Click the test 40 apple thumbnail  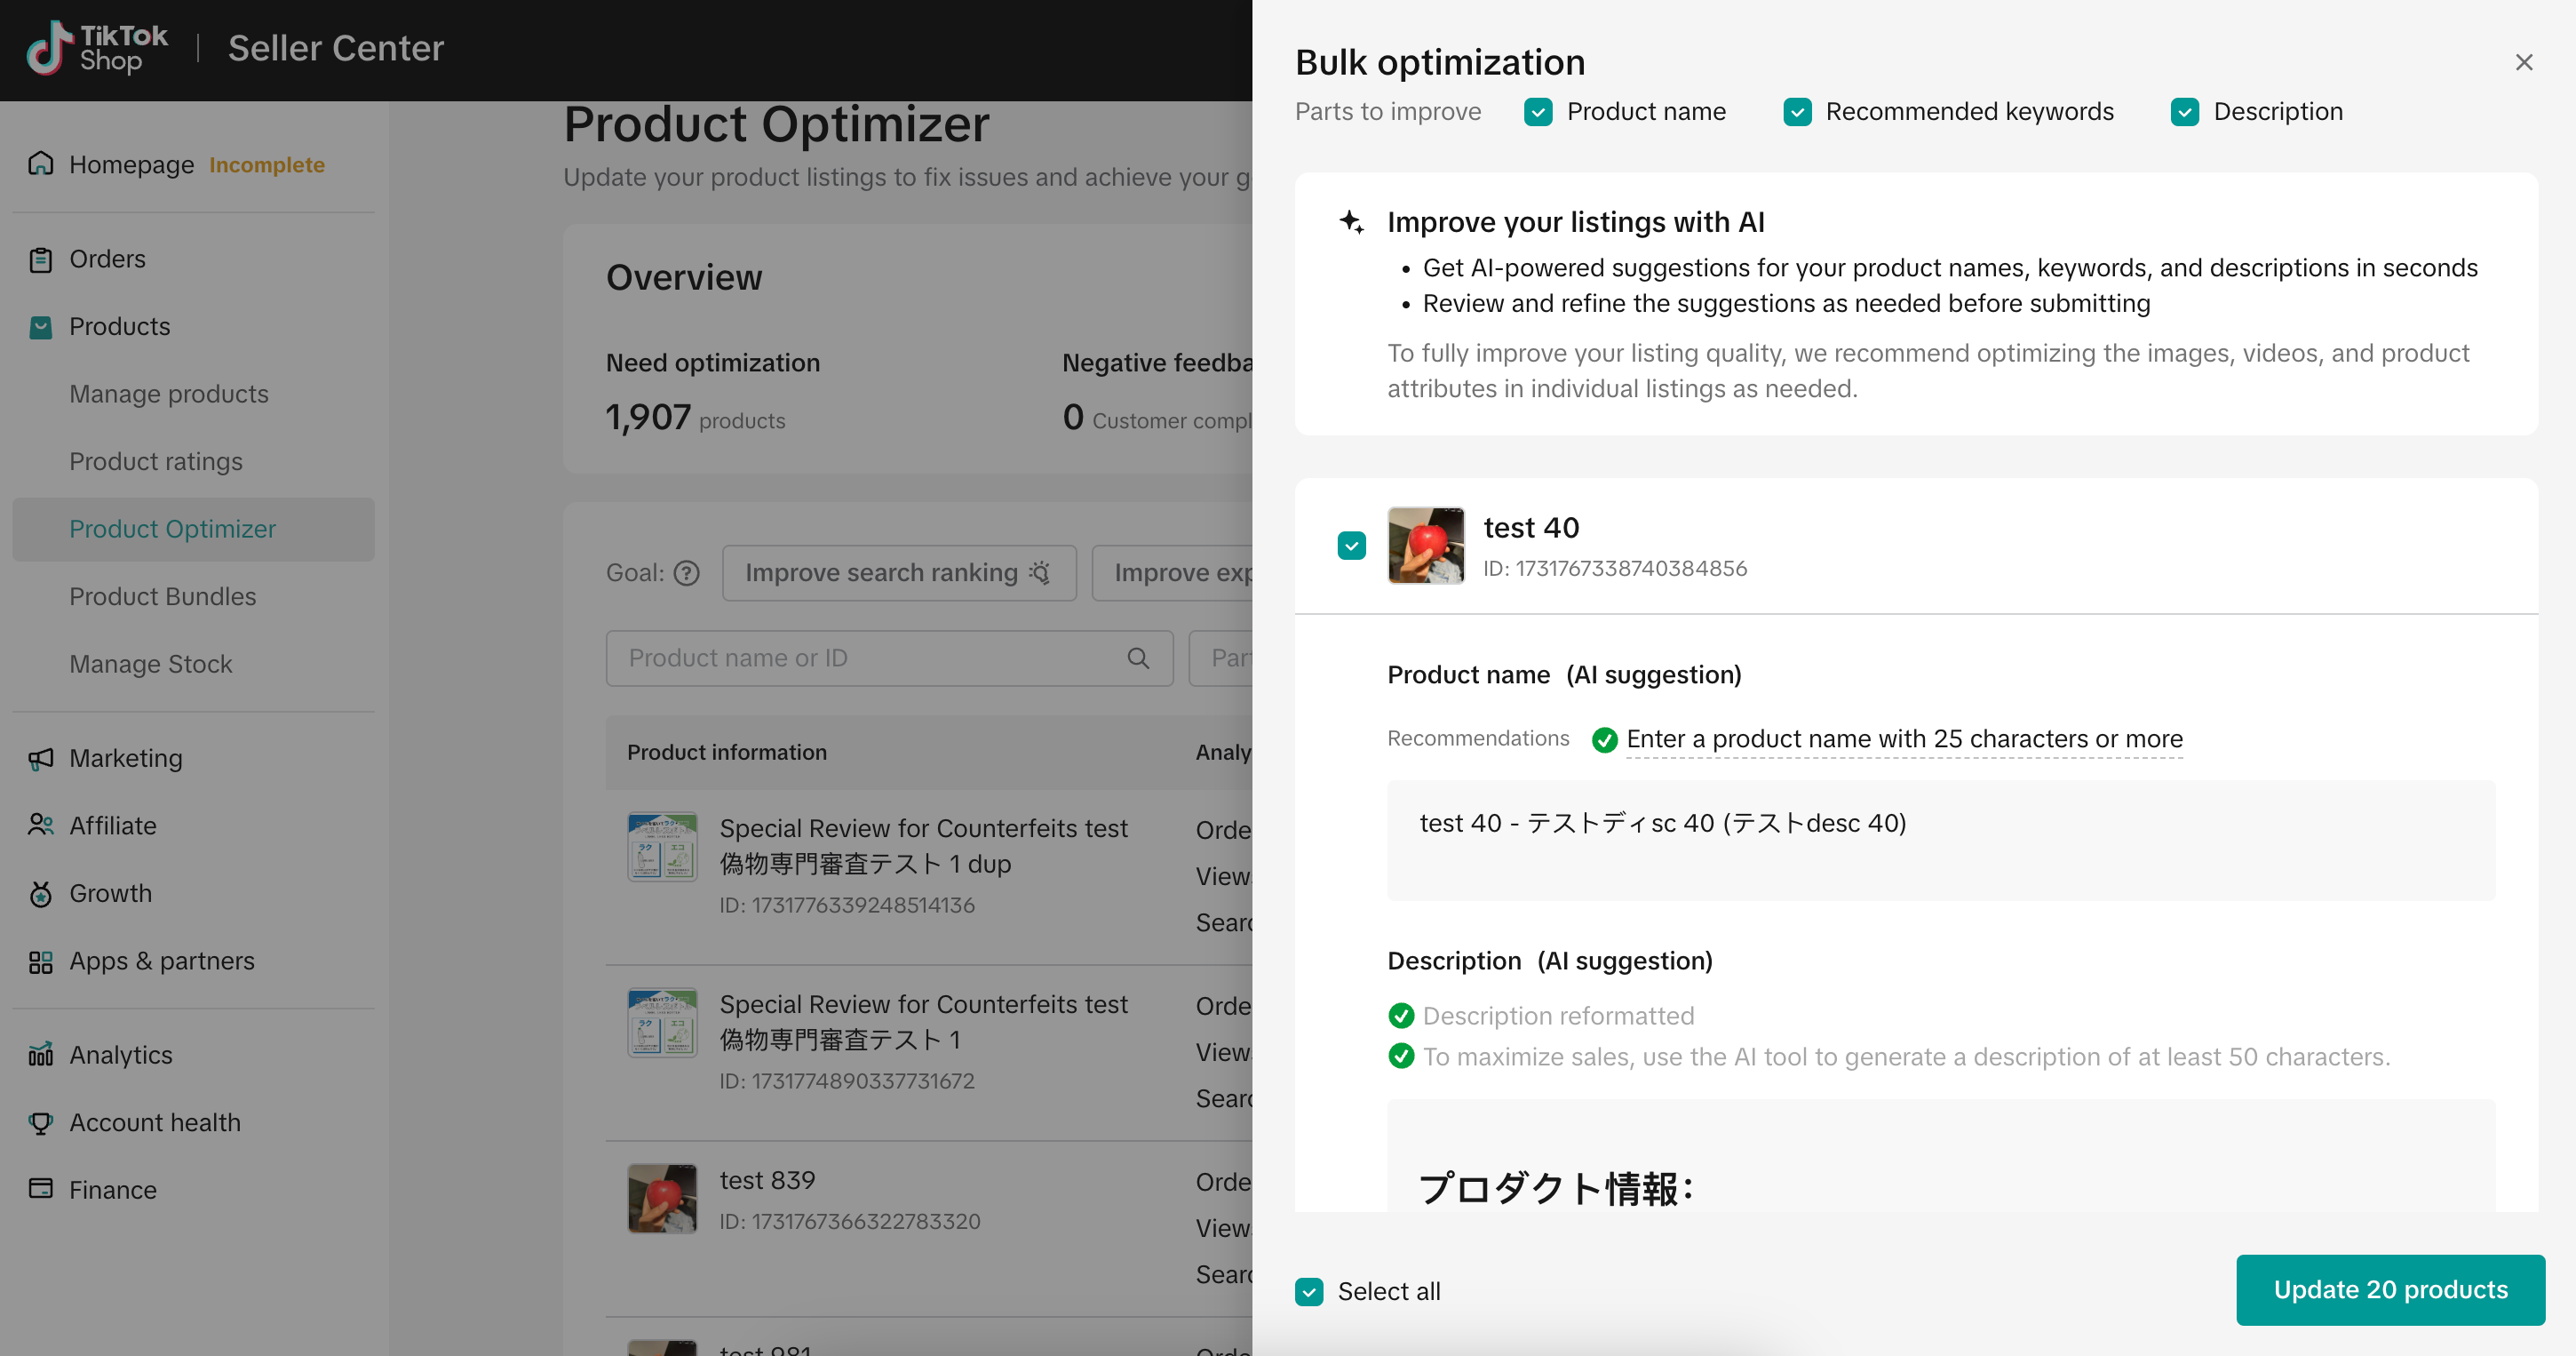[1426, 546]
